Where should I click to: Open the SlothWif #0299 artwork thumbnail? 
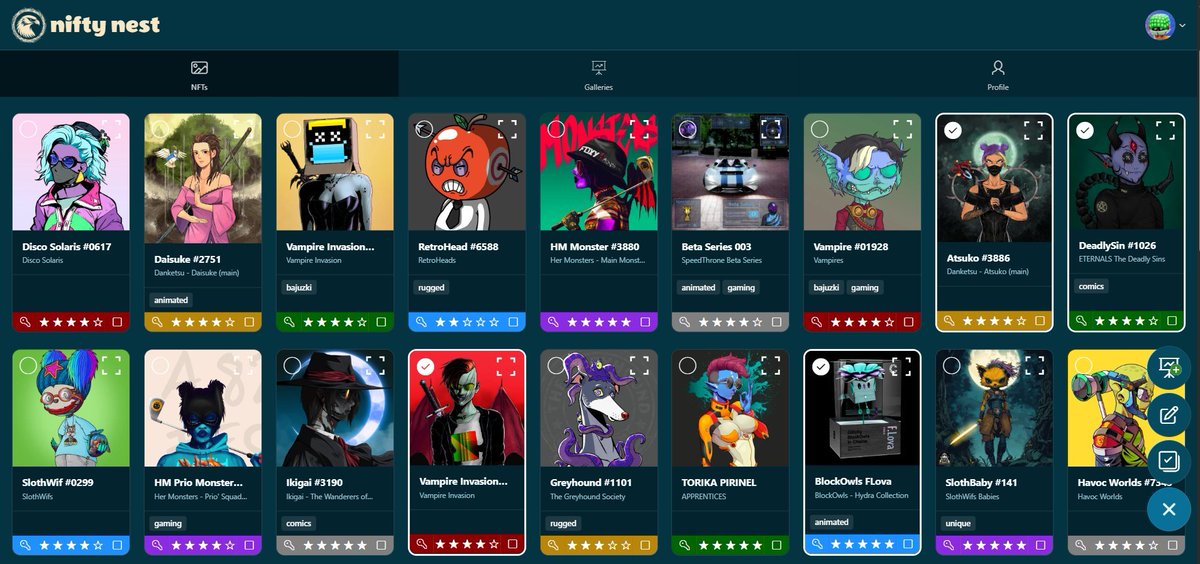tap(70, 408)
